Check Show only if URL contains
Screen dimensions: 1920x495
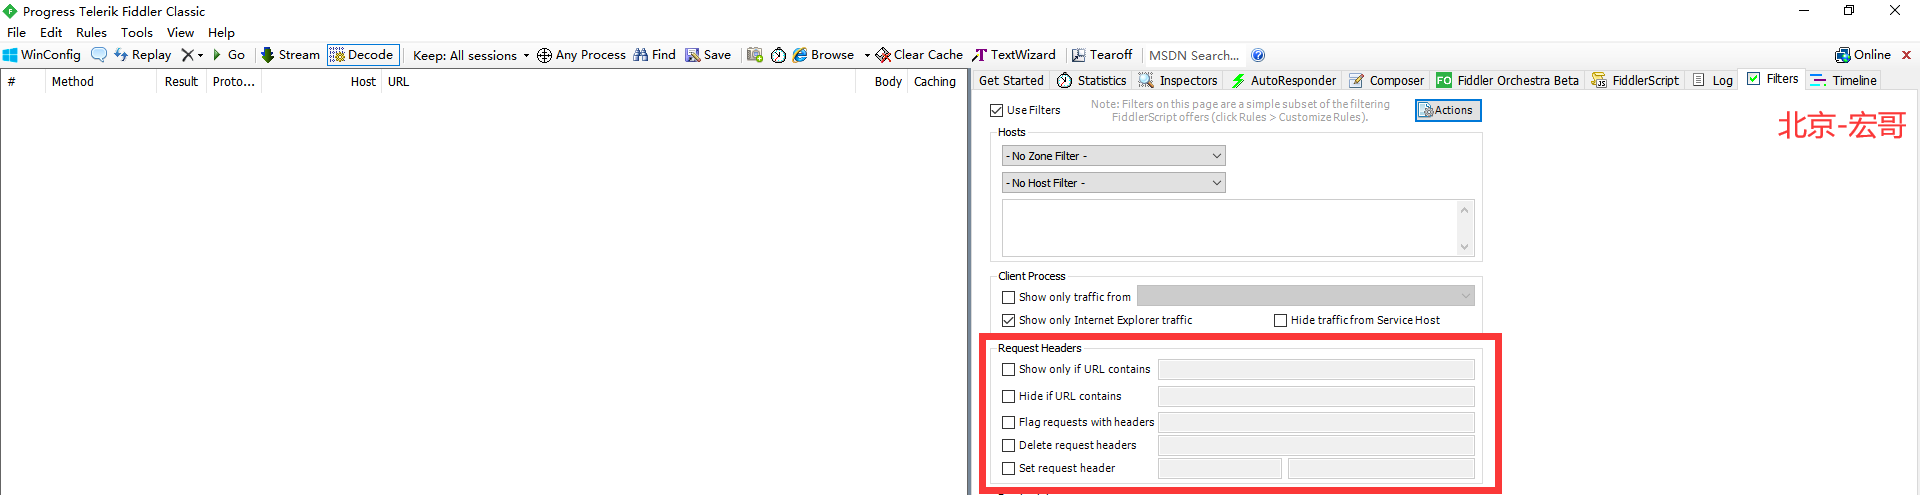(x=1008, y=369)
